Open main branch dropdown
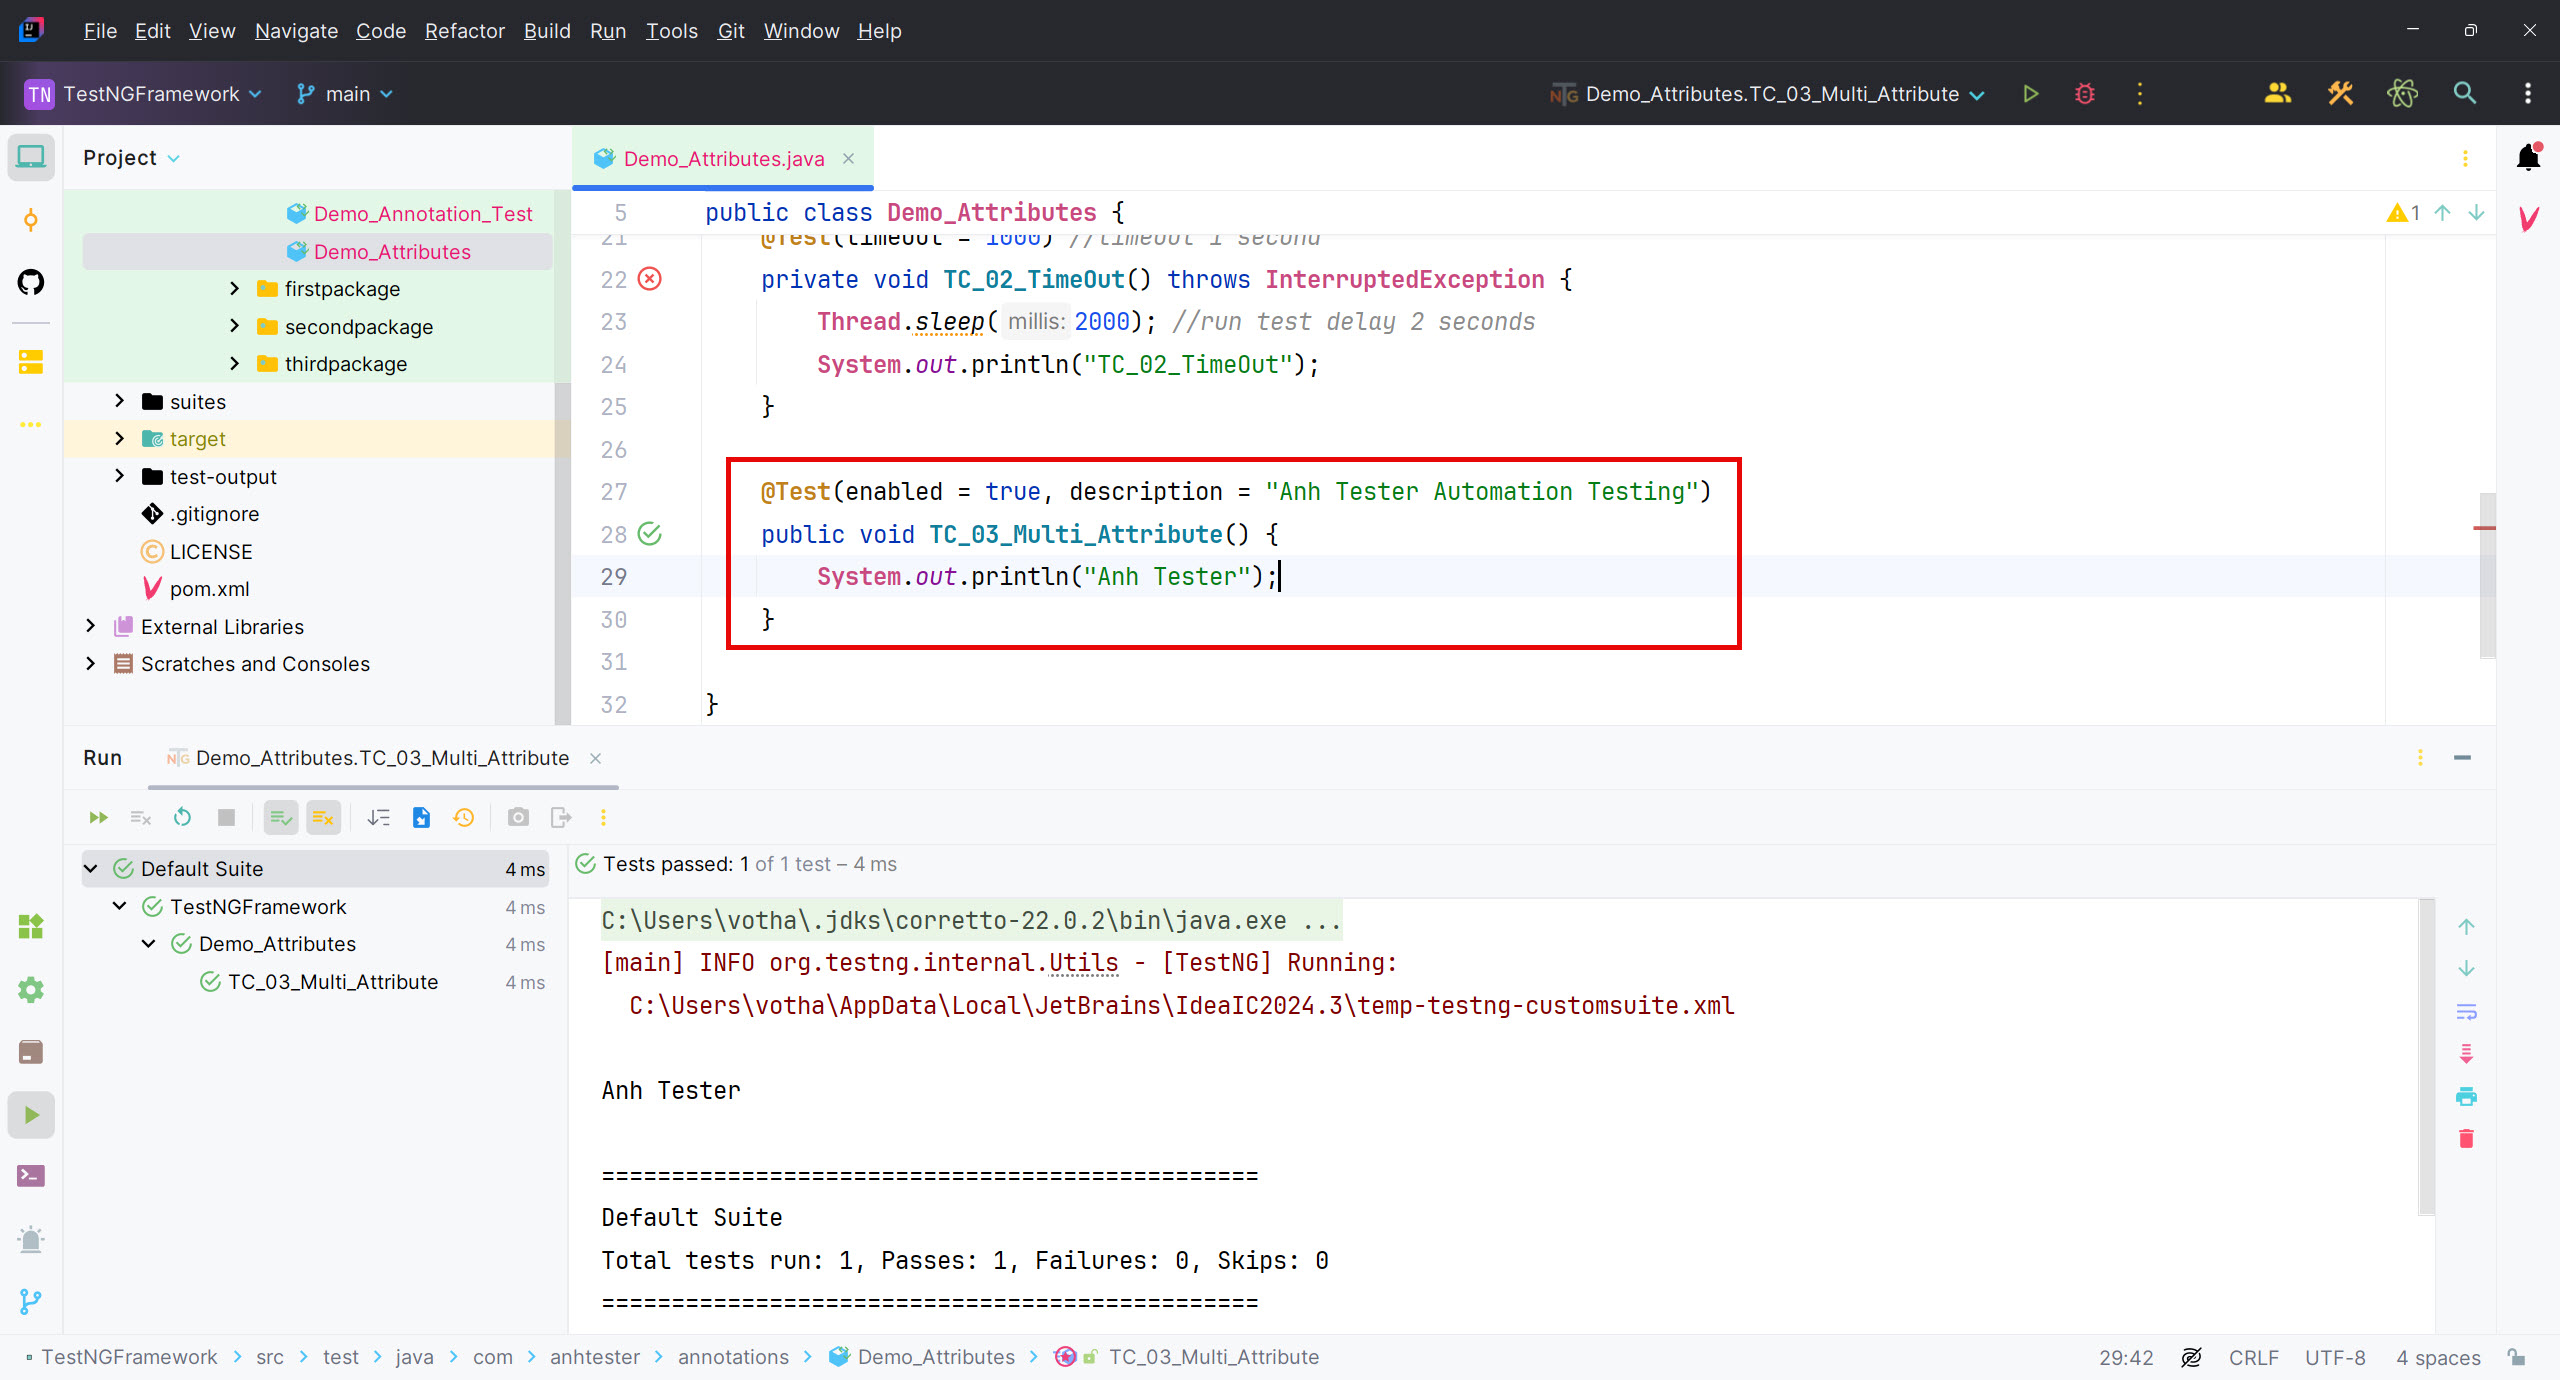 [x=345, y=94]
